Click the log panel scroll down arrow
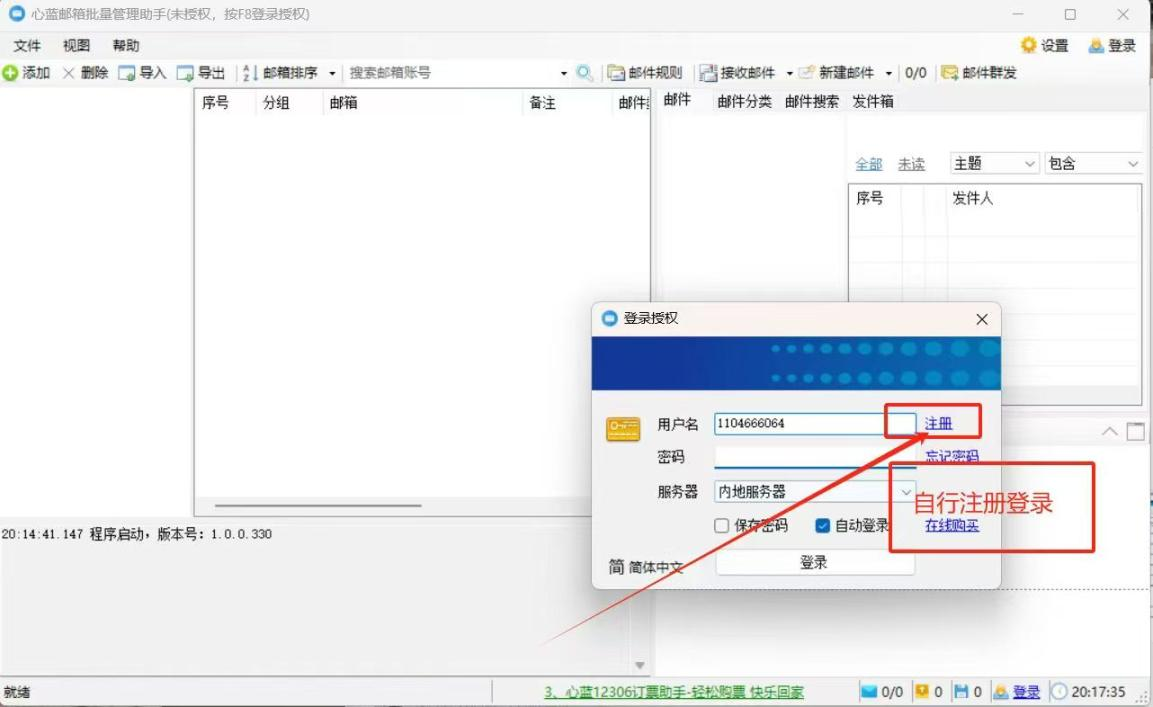 (x=640, y=666)
